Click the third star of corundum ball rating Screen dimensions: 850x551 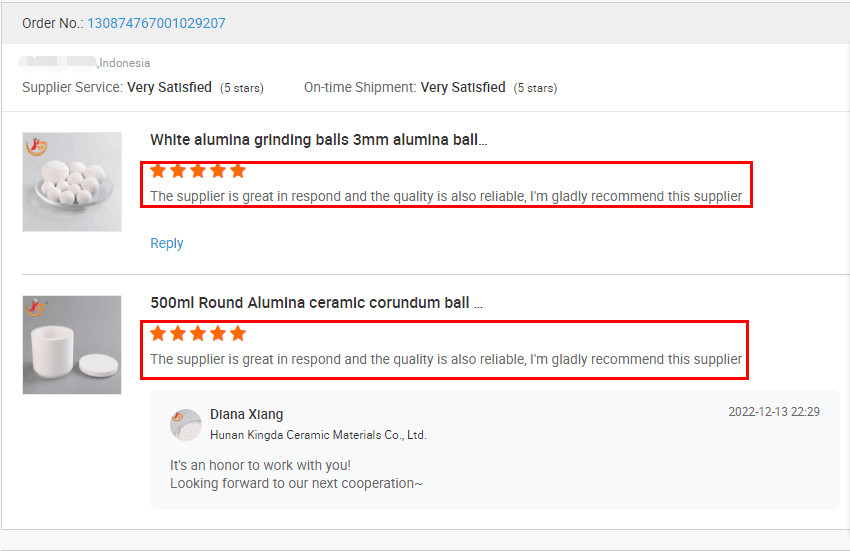coord(198,333)
